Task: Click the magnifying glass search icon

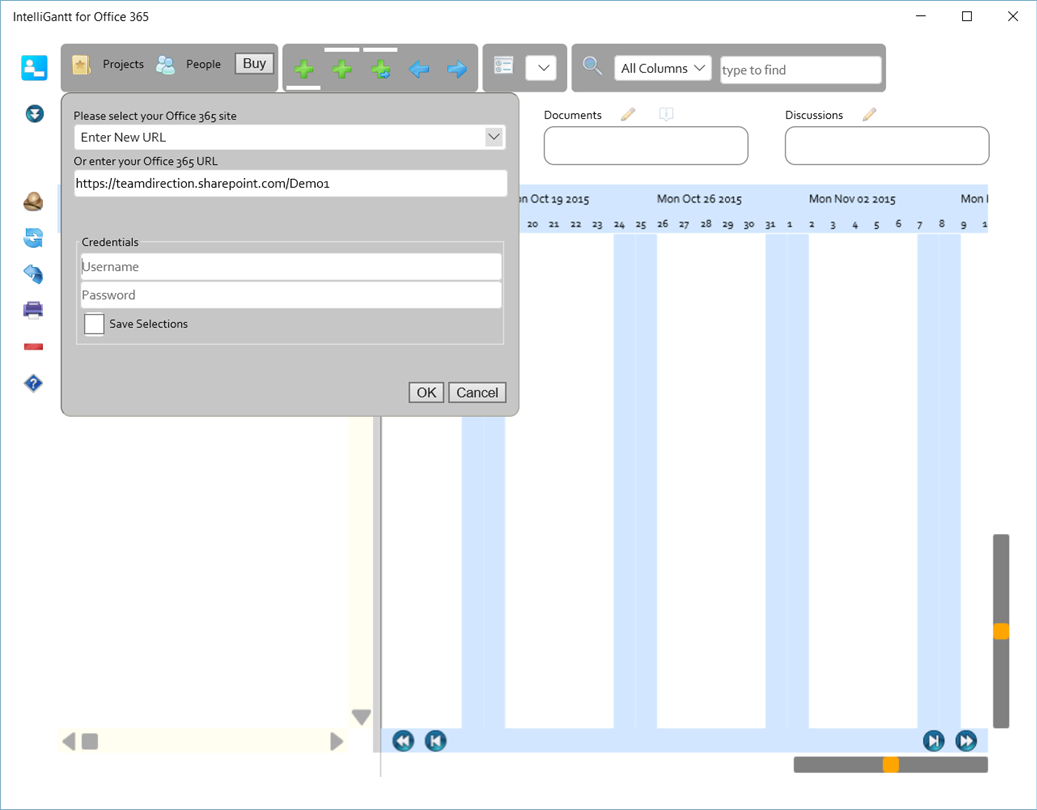Action: 592,65
